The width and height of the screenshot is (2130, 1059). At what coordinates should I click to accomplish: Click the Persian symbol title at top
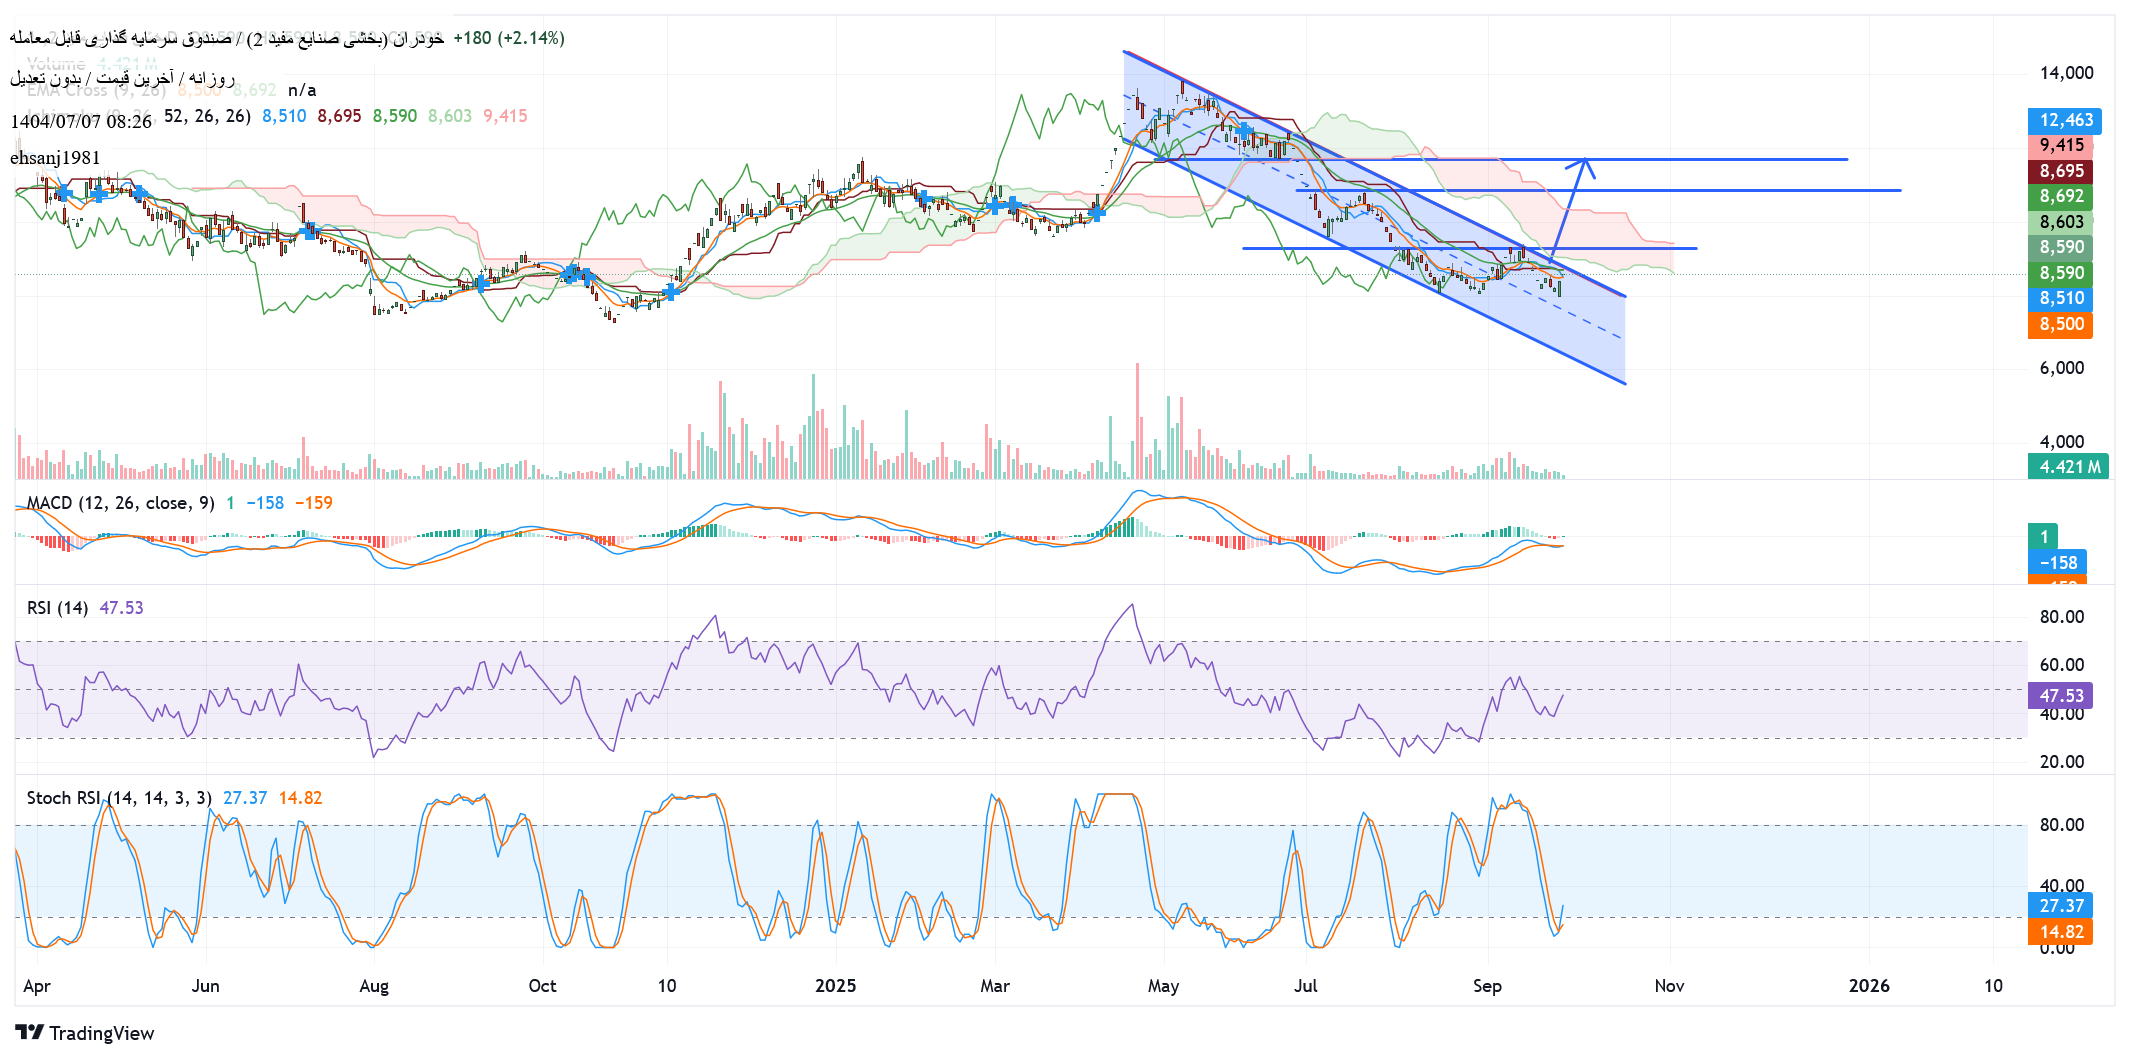pos(227,38)
